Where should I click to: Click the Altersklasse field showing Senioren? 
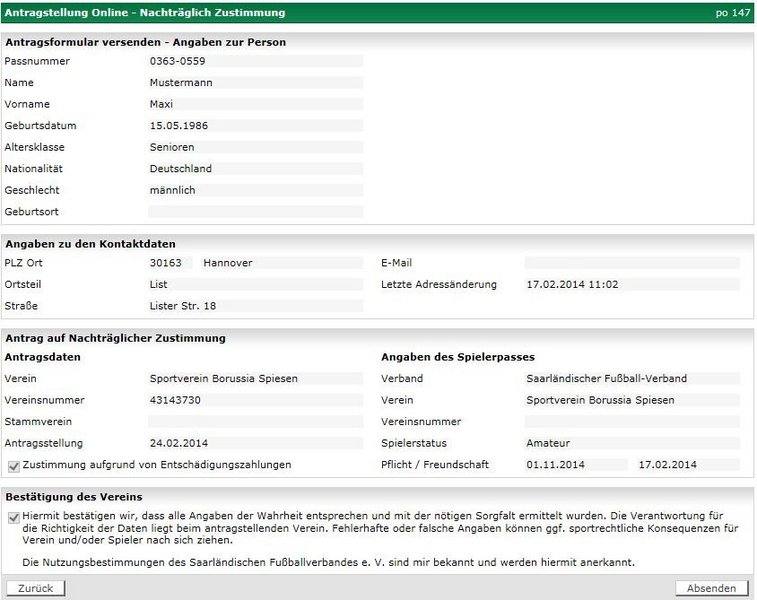(255, 147)
